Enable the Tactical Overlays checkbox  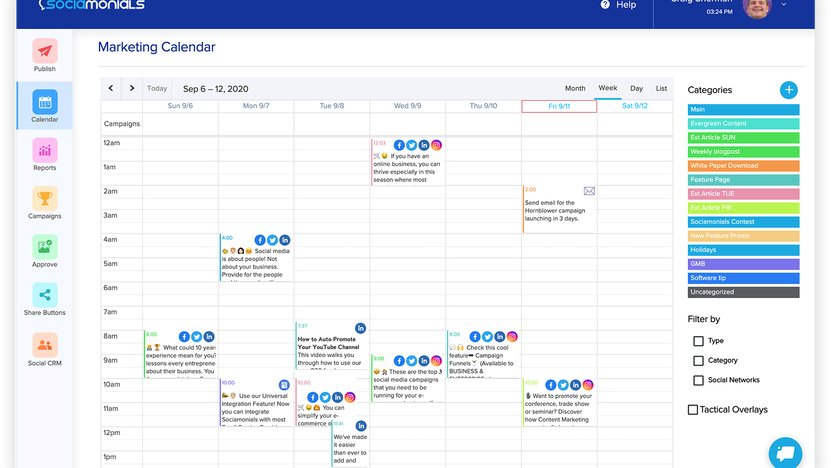[x=693, y=410]
